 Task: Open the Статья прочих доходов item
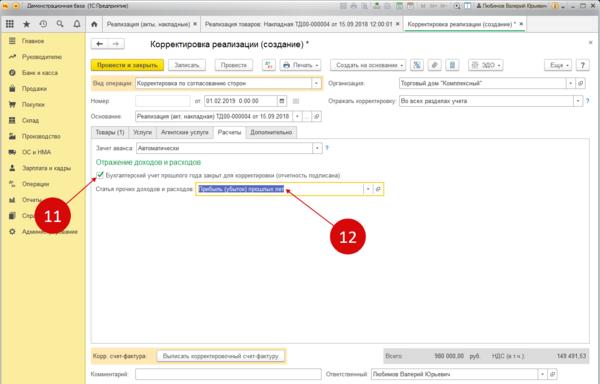[378, 189]
